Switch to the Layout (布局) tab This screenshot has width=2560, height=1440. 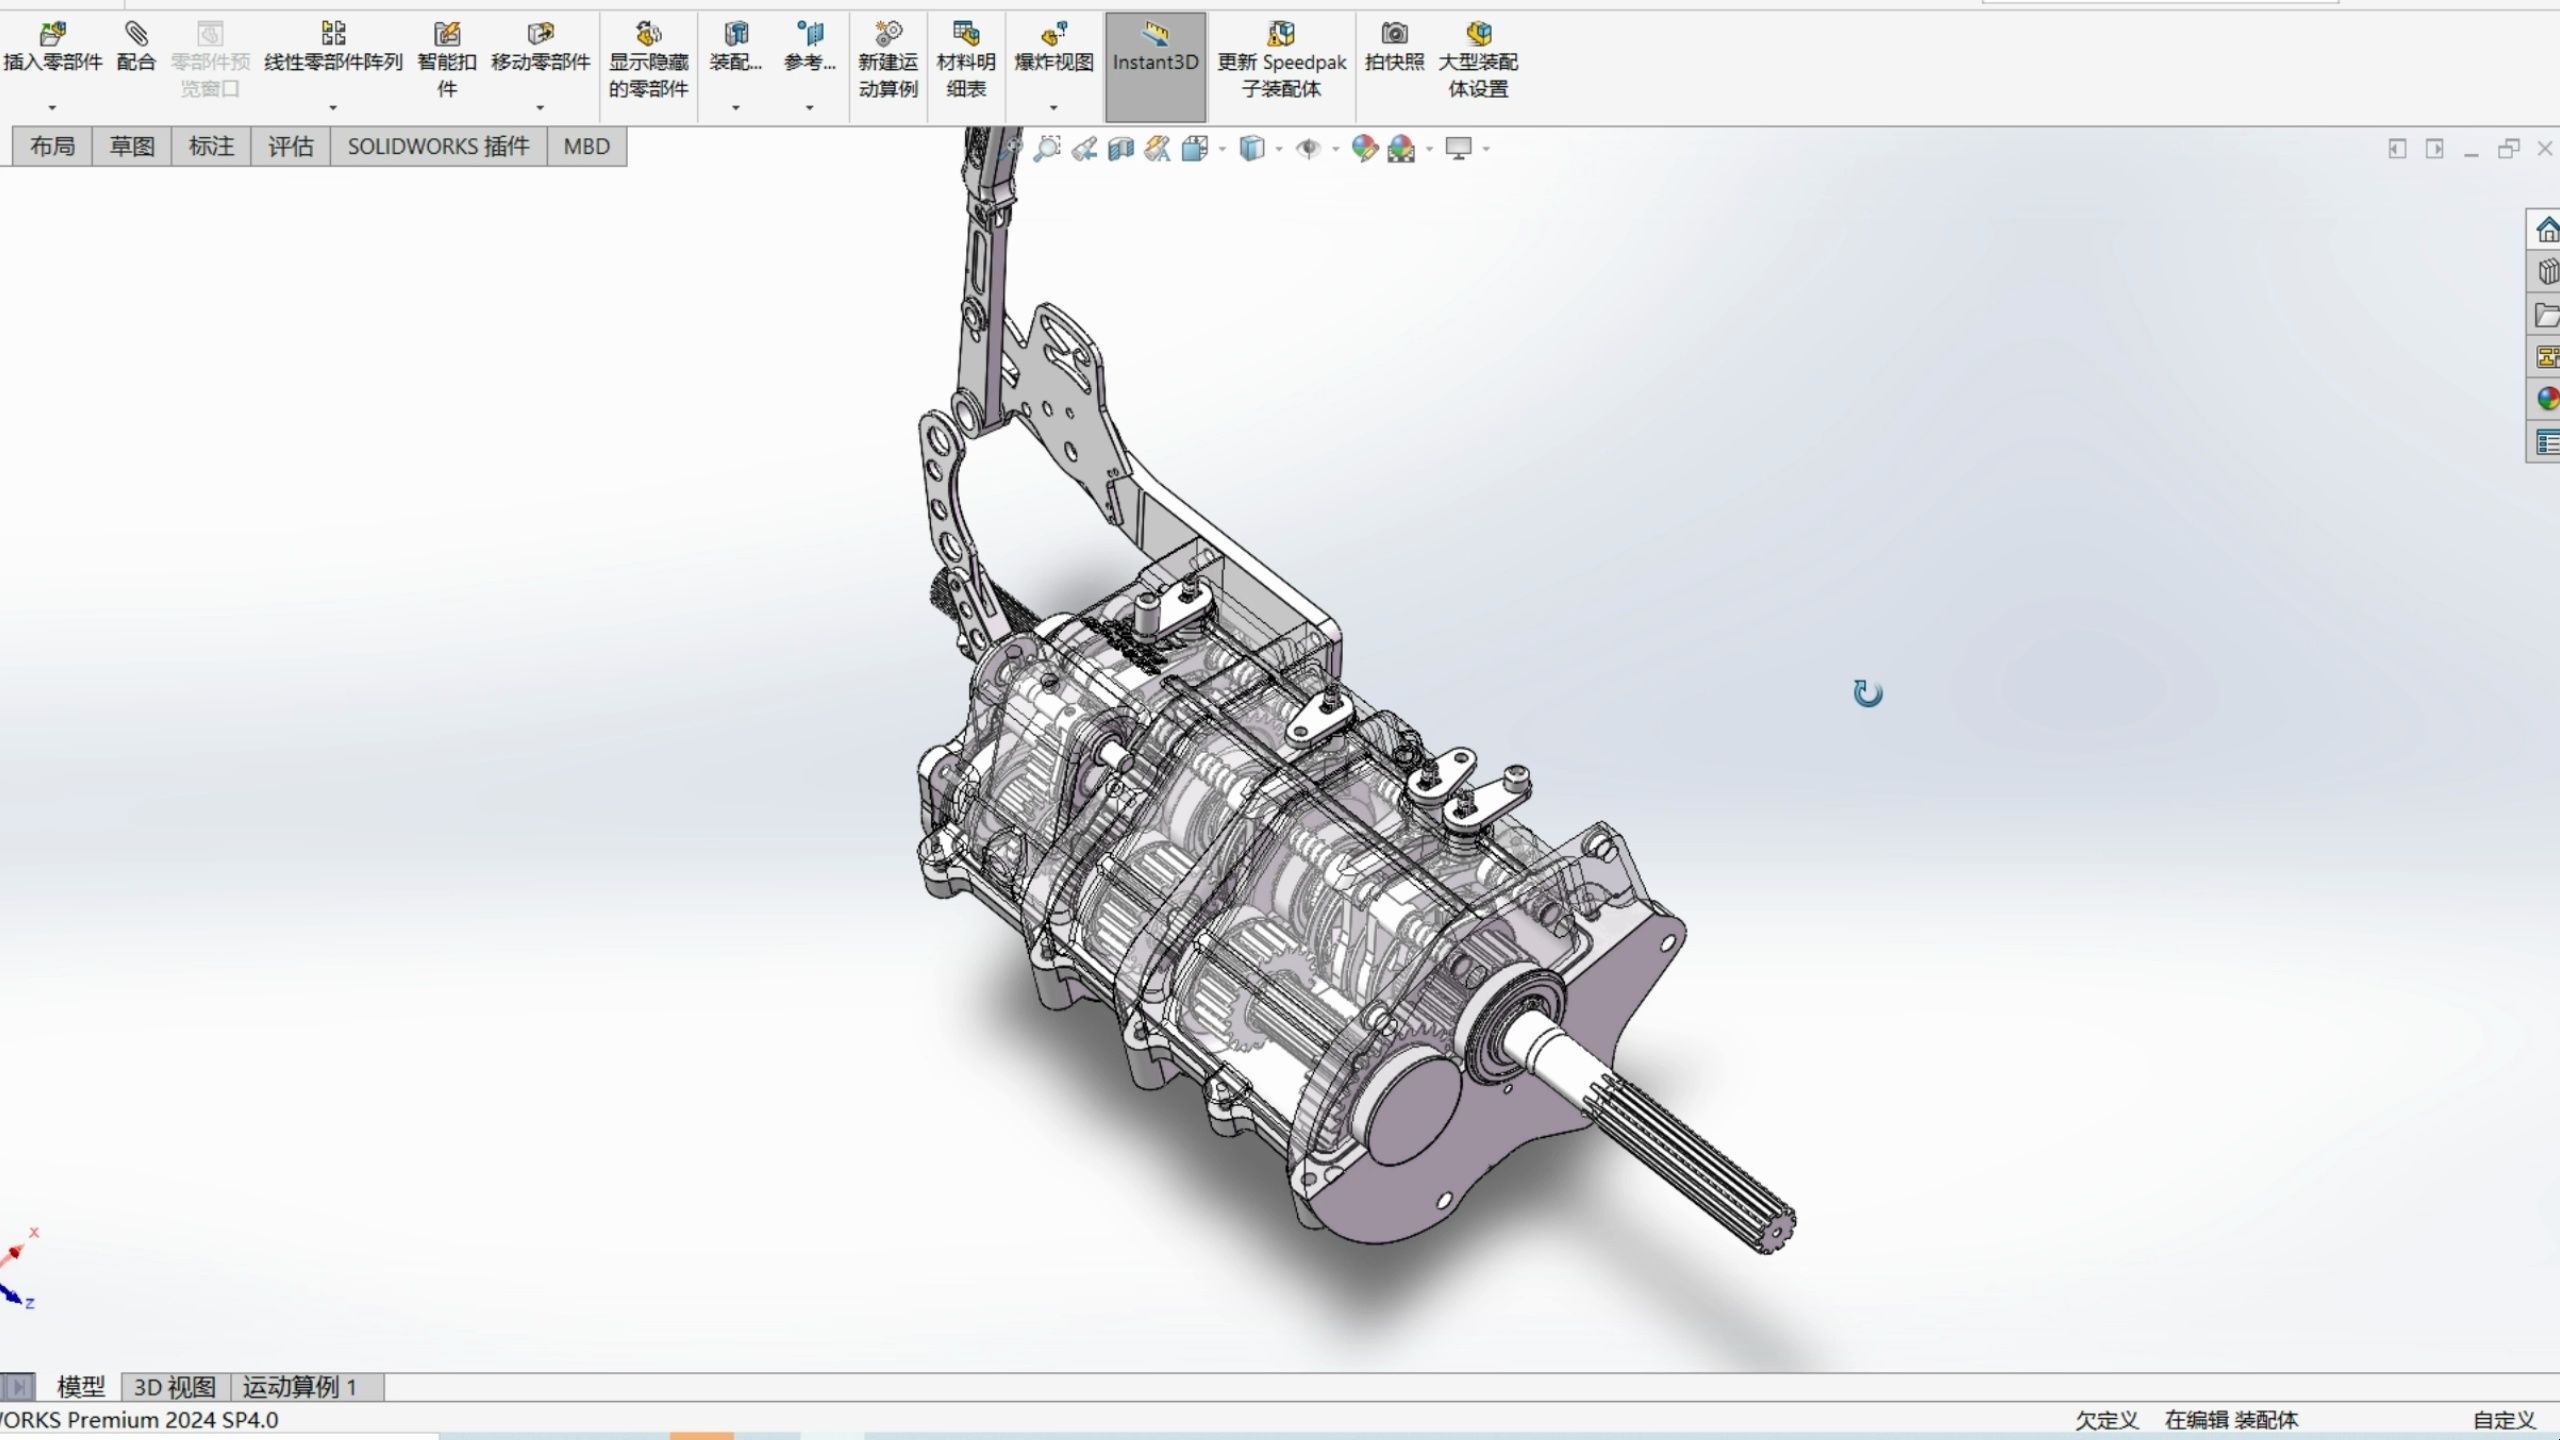coord(52,147)
